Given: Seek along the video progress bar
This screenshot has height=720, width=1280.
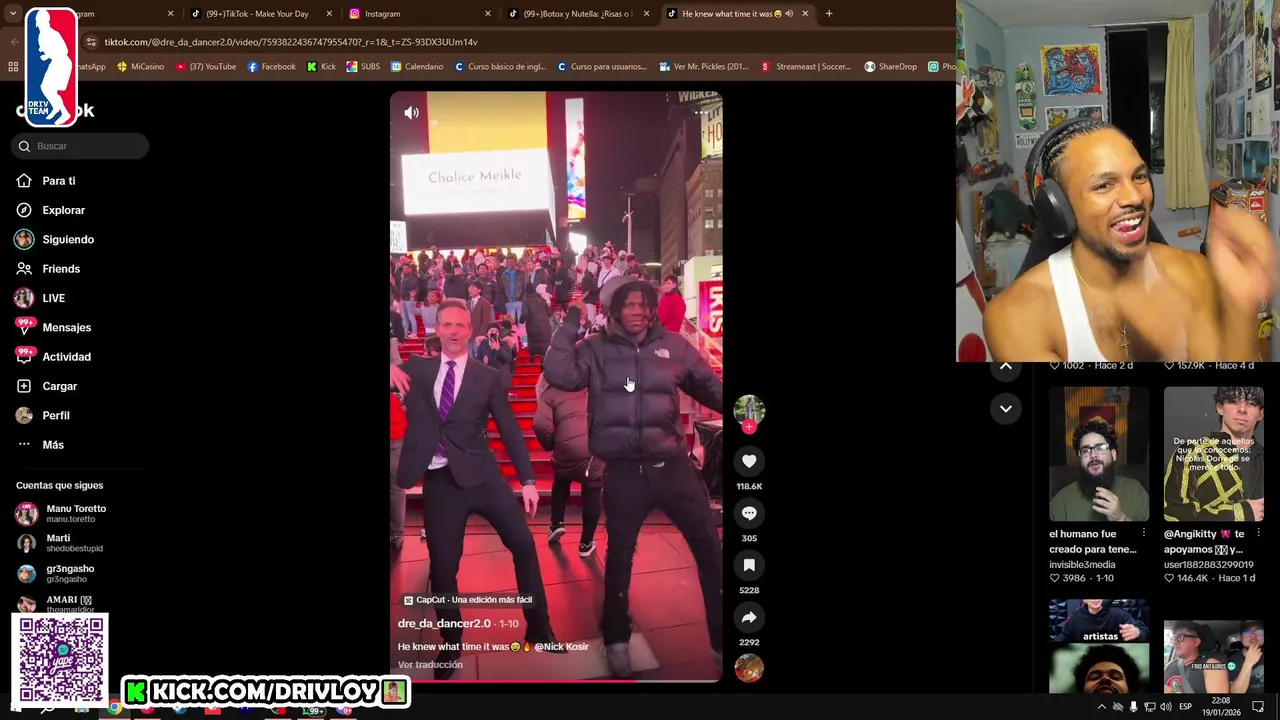Looking at the screenshot, I should [x=556, y=681].
